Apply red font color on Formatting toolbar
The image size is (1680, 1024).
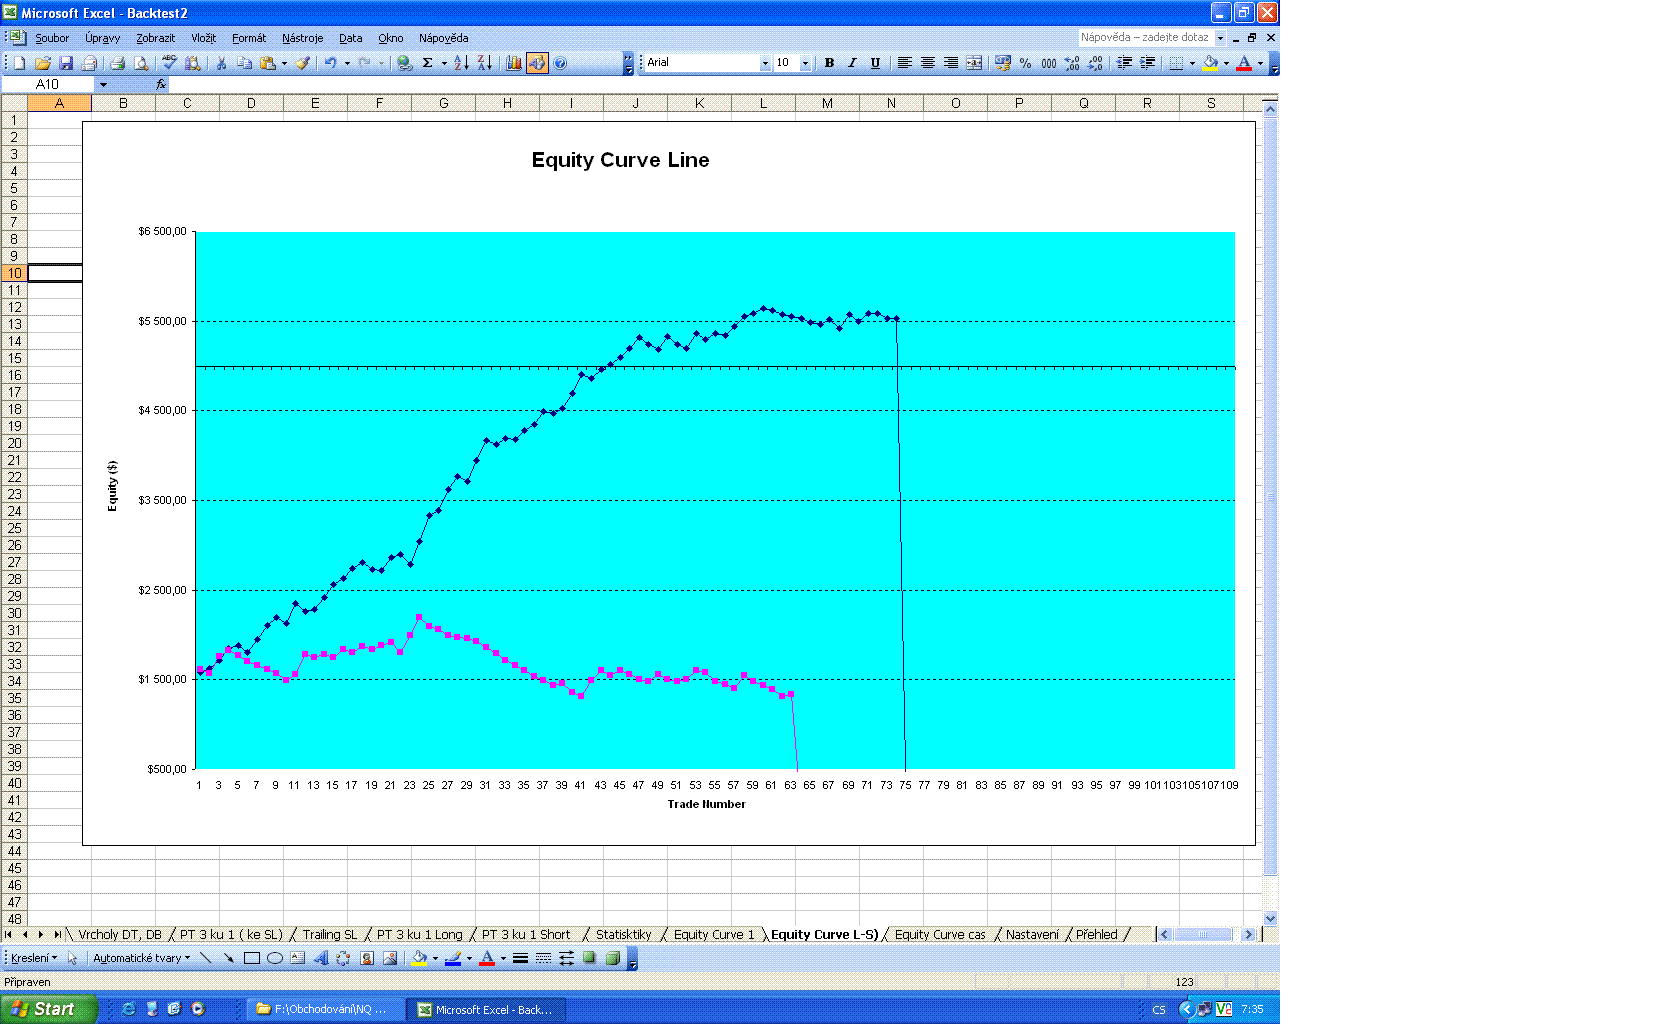point(1244,63)
